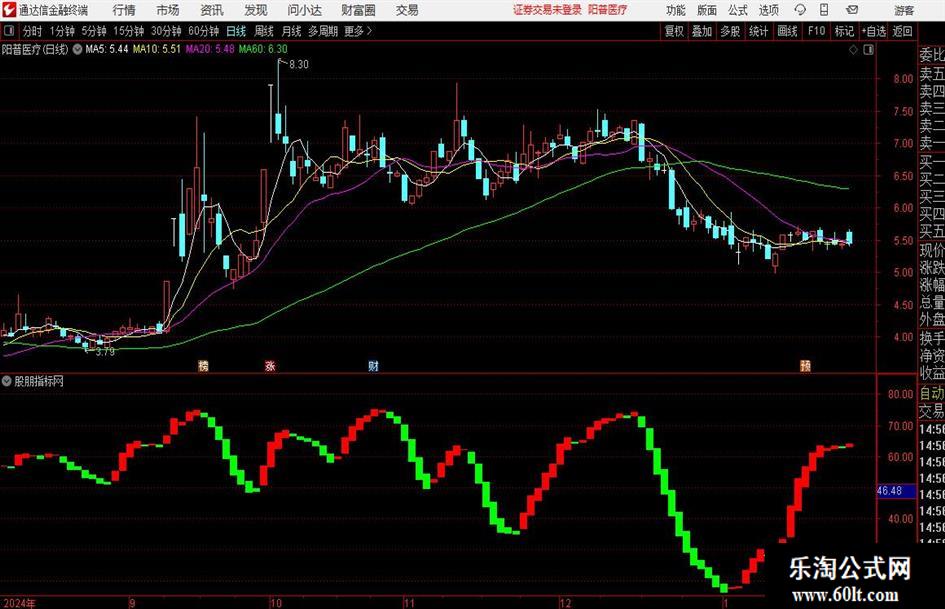Click the 财 marker on the chart

pos(374,365)
